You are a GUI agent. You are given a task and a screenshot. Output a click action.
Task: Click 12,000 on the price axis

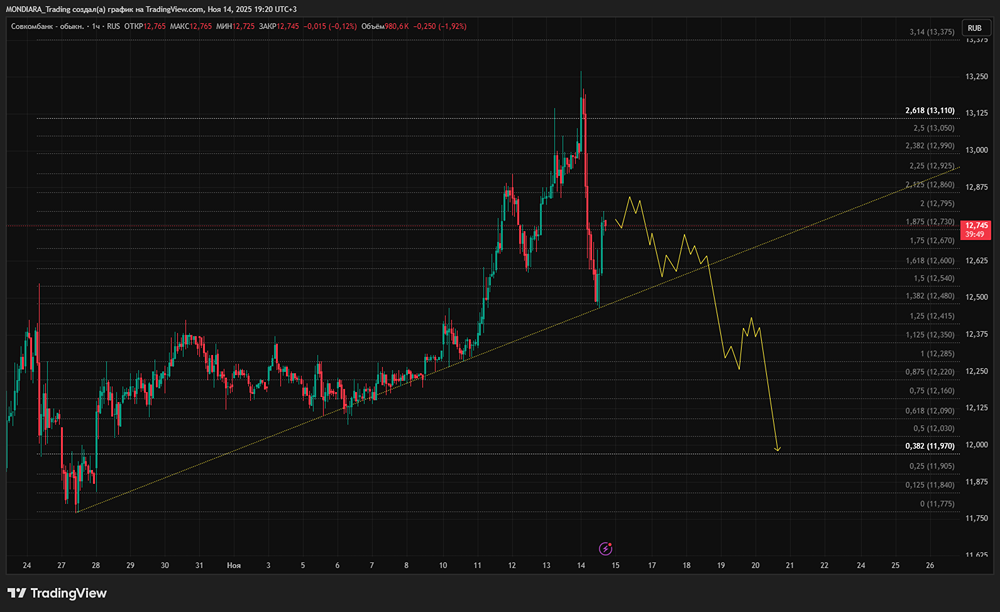click(976, 445)
